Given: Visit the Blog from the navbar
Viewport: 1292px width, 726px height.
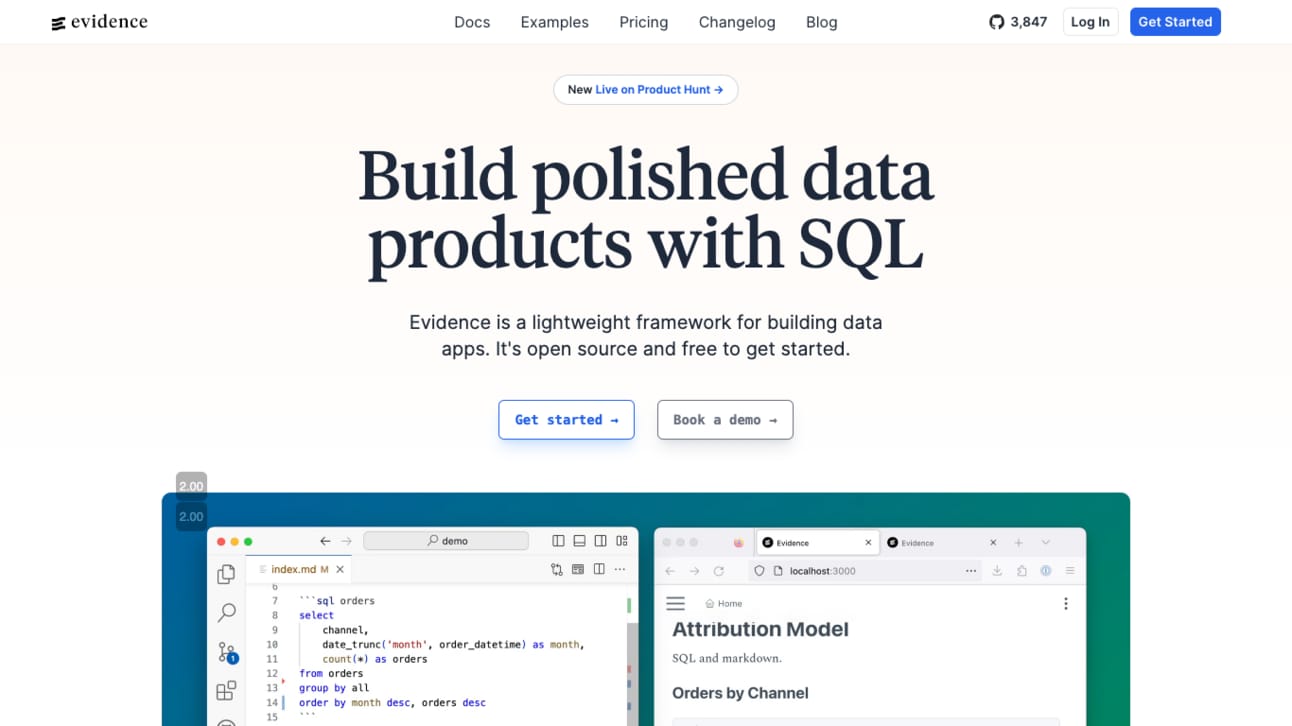Looking at the screenshot, I should [822, 22].
